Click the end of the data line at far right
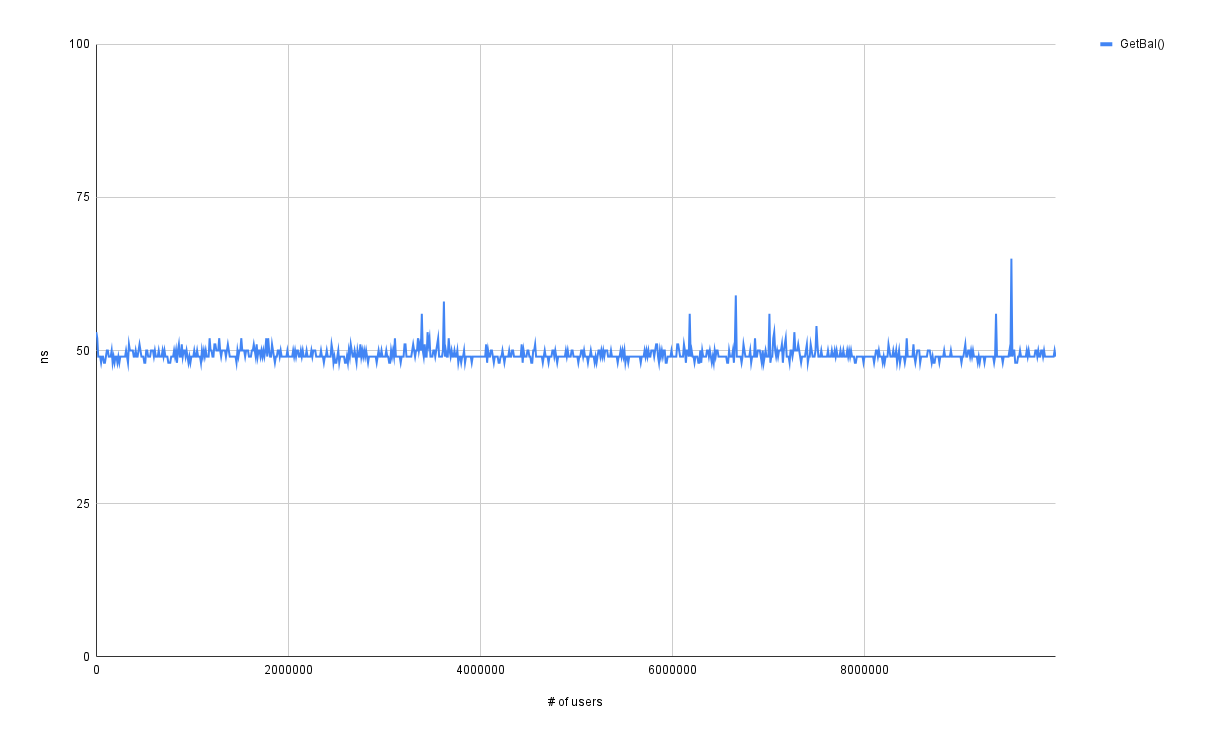Viewport: 1206px width, 746px height. [x=1055, y=348]
